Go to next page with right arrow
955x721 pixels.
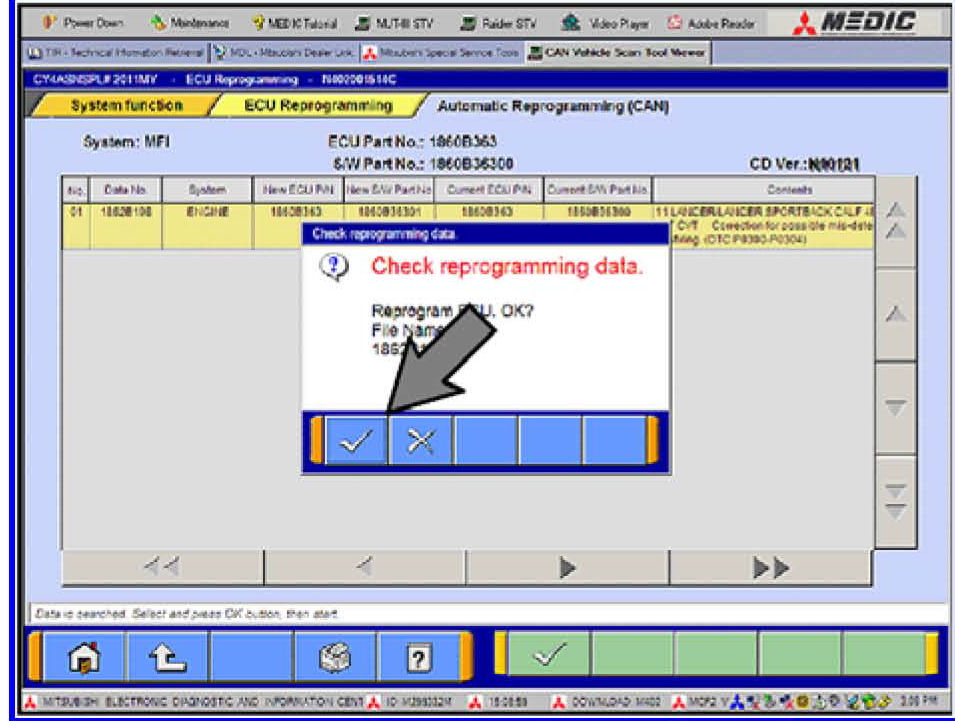(567, 568)
